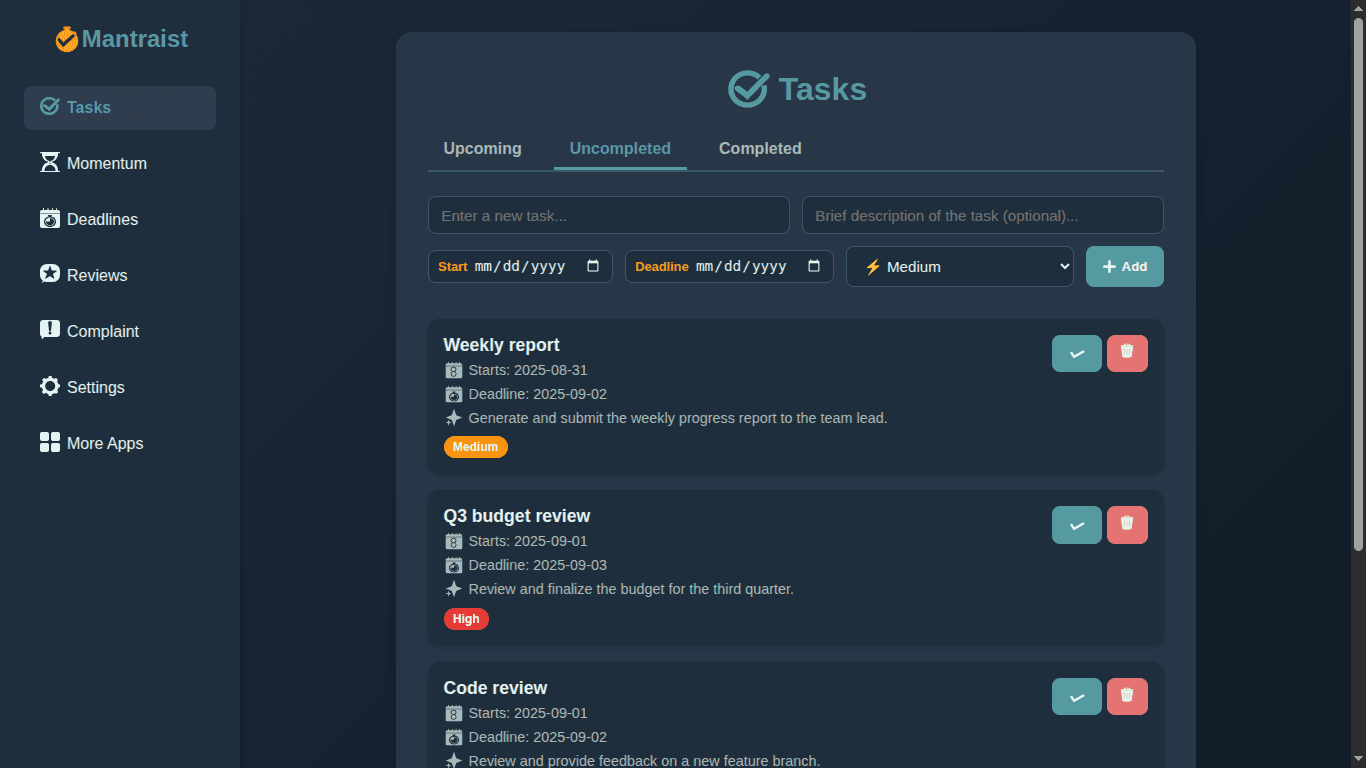Switch to the Upcoming tab
The image size is (1366, 768).
[482, 148]
